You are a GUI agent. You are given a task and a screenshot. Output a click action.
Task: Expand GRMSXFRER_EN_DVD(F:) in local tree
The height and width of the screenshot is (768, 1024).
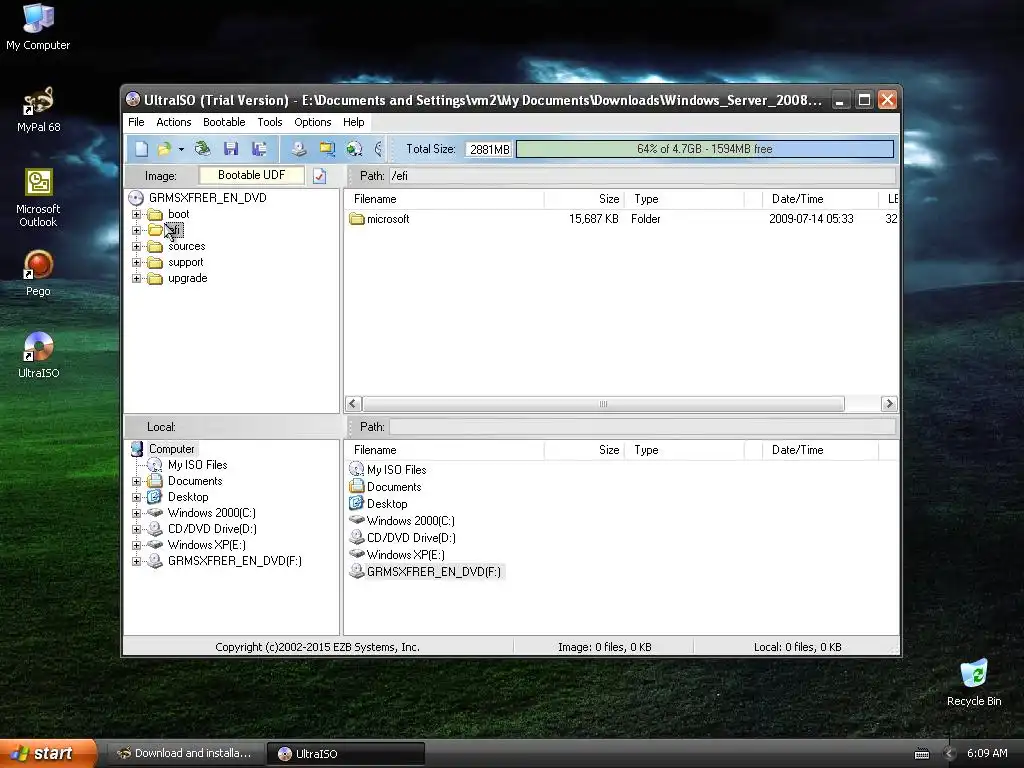point(136,561)
